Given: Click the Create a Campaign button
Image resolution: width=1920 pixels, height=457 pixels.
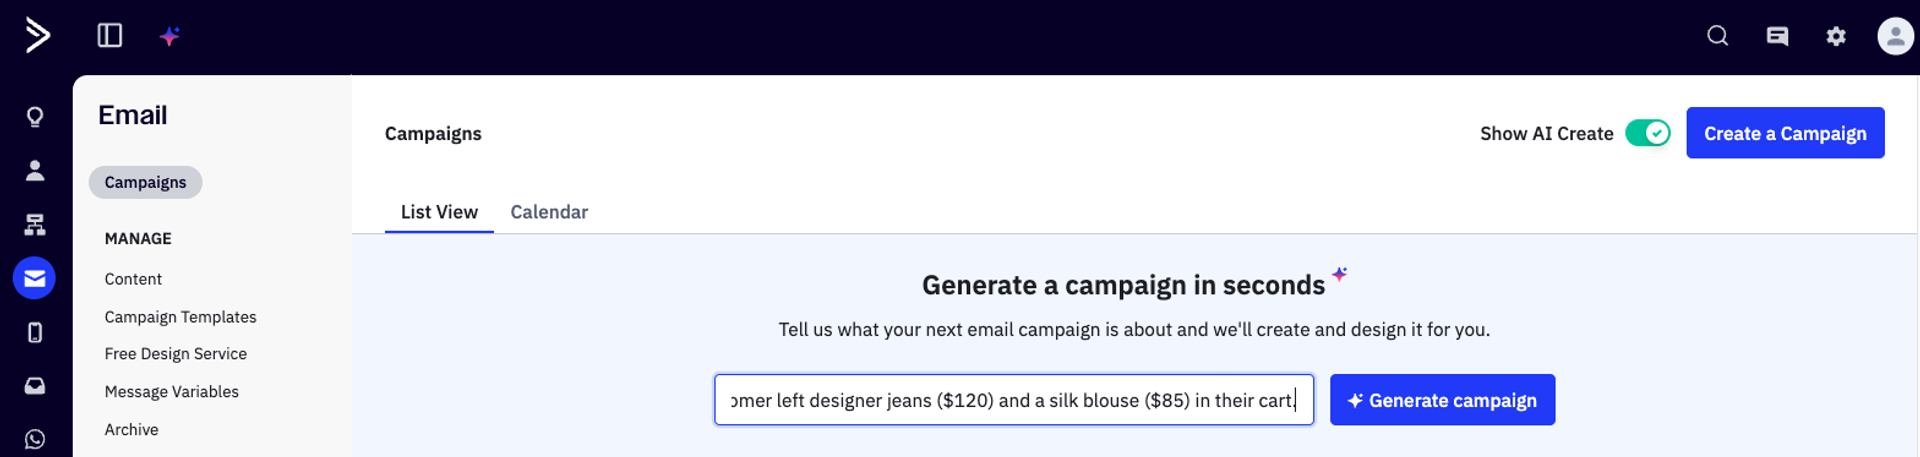Looking at the screenshot, I should [x=1785, y=133].
